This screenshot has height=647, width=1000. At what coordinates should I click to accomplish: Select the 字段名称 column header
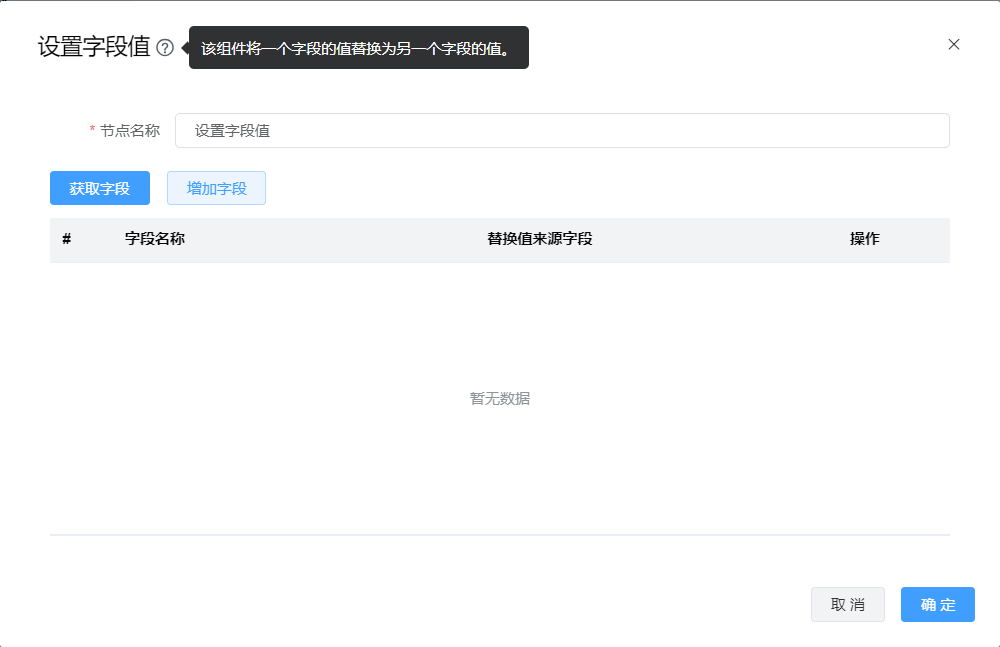coord(154,239)
